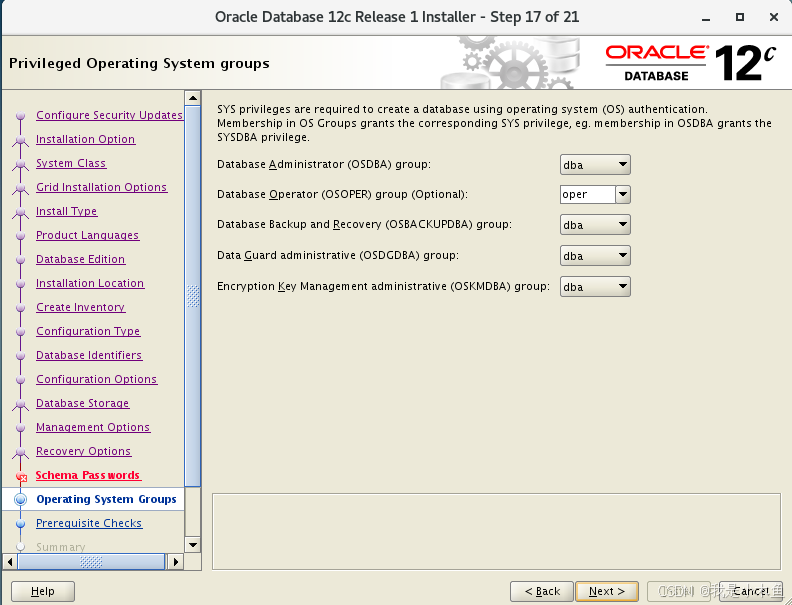792x605 pixels.
Task: Open the Product Languages step
Action: pyautogui.click(x=87, y=235)
